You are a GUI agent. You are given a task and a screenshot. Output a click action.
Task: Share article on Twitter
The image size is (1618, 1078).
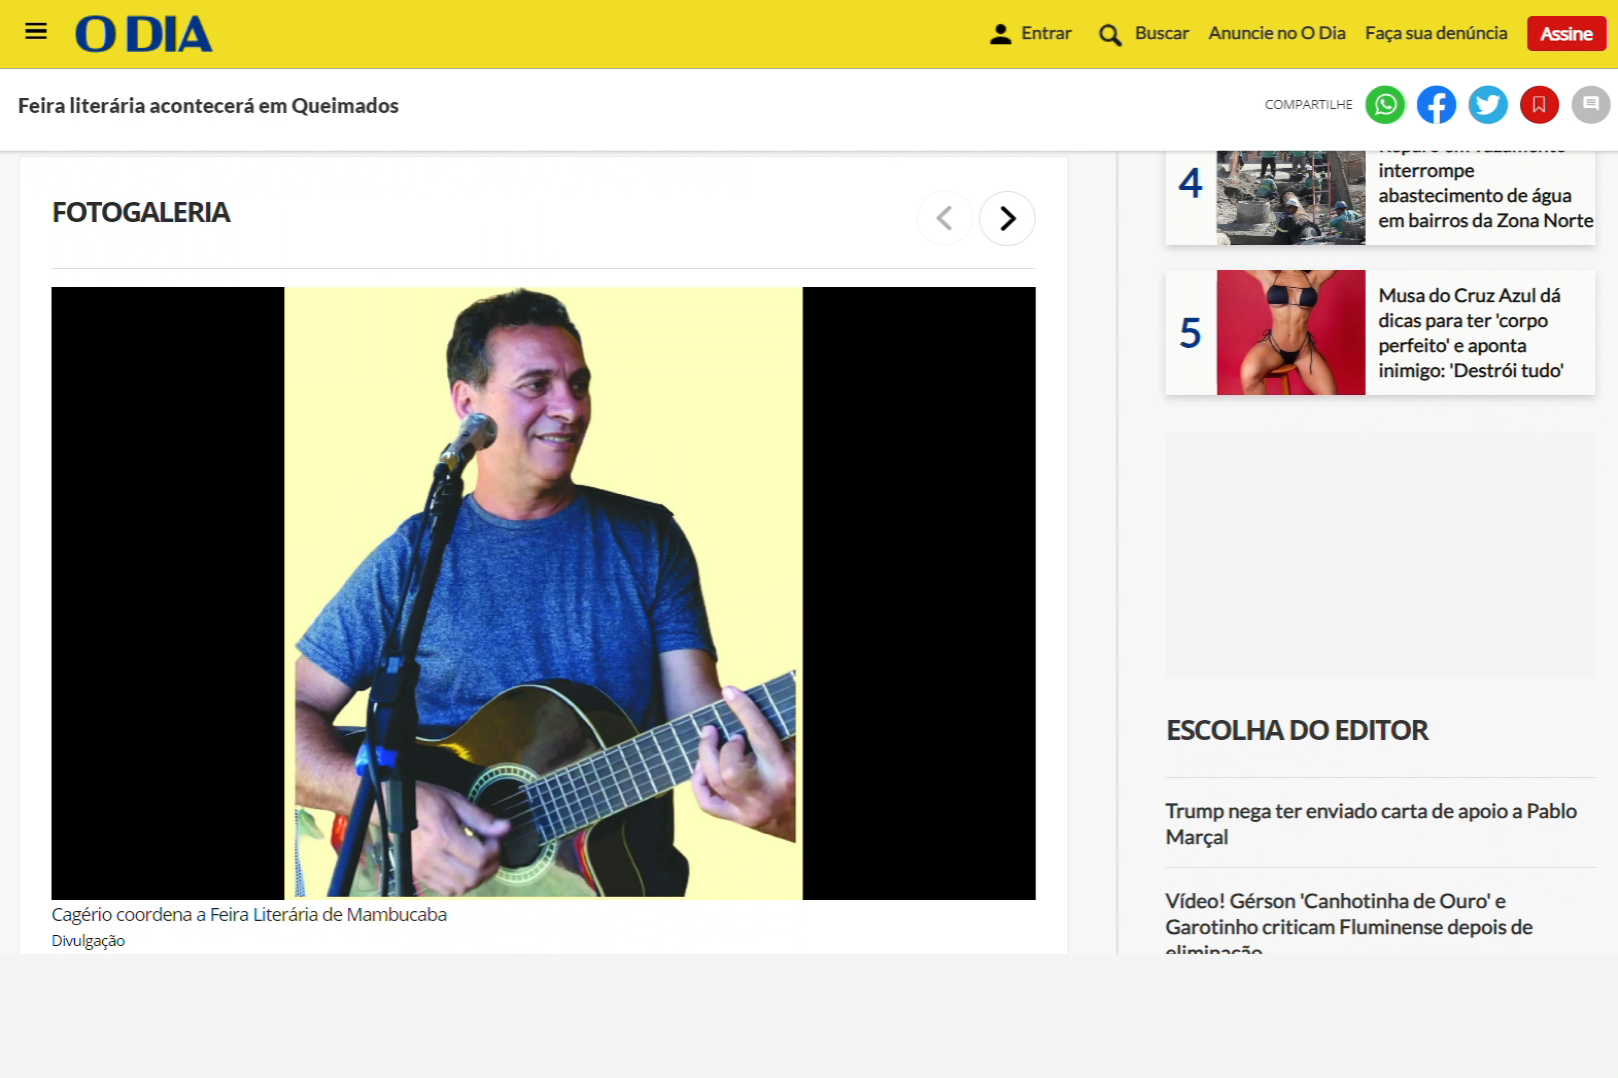click(1488, 105)
